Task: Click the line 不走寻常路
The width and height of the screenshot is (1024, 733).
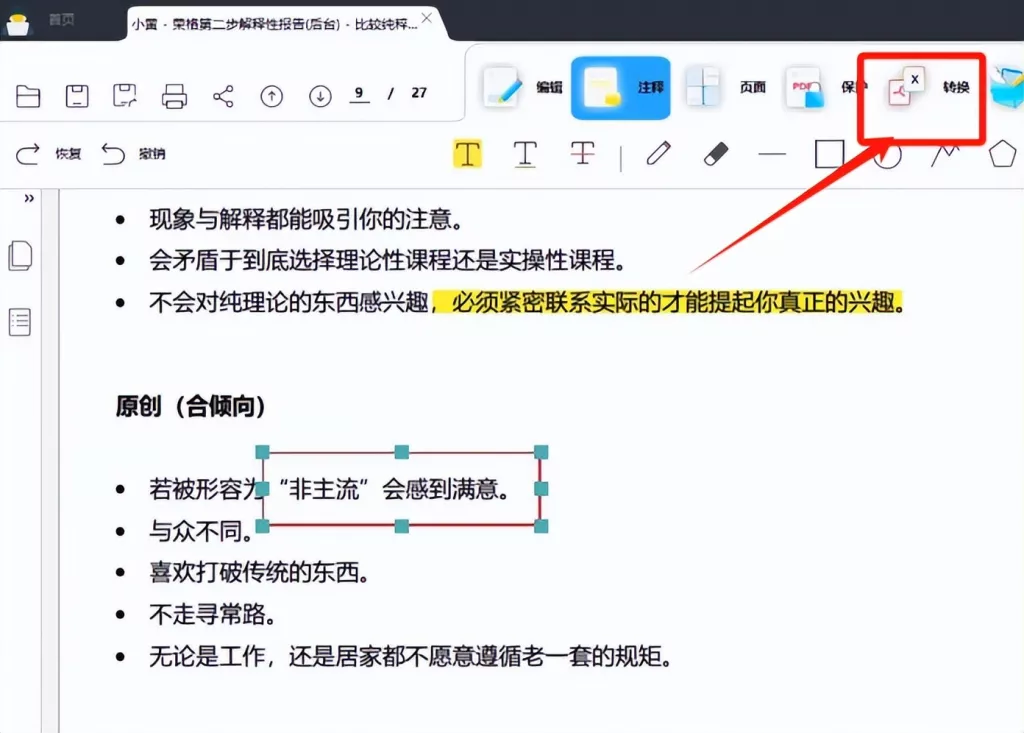Action: pyautogui.click(x=213, y=614)
